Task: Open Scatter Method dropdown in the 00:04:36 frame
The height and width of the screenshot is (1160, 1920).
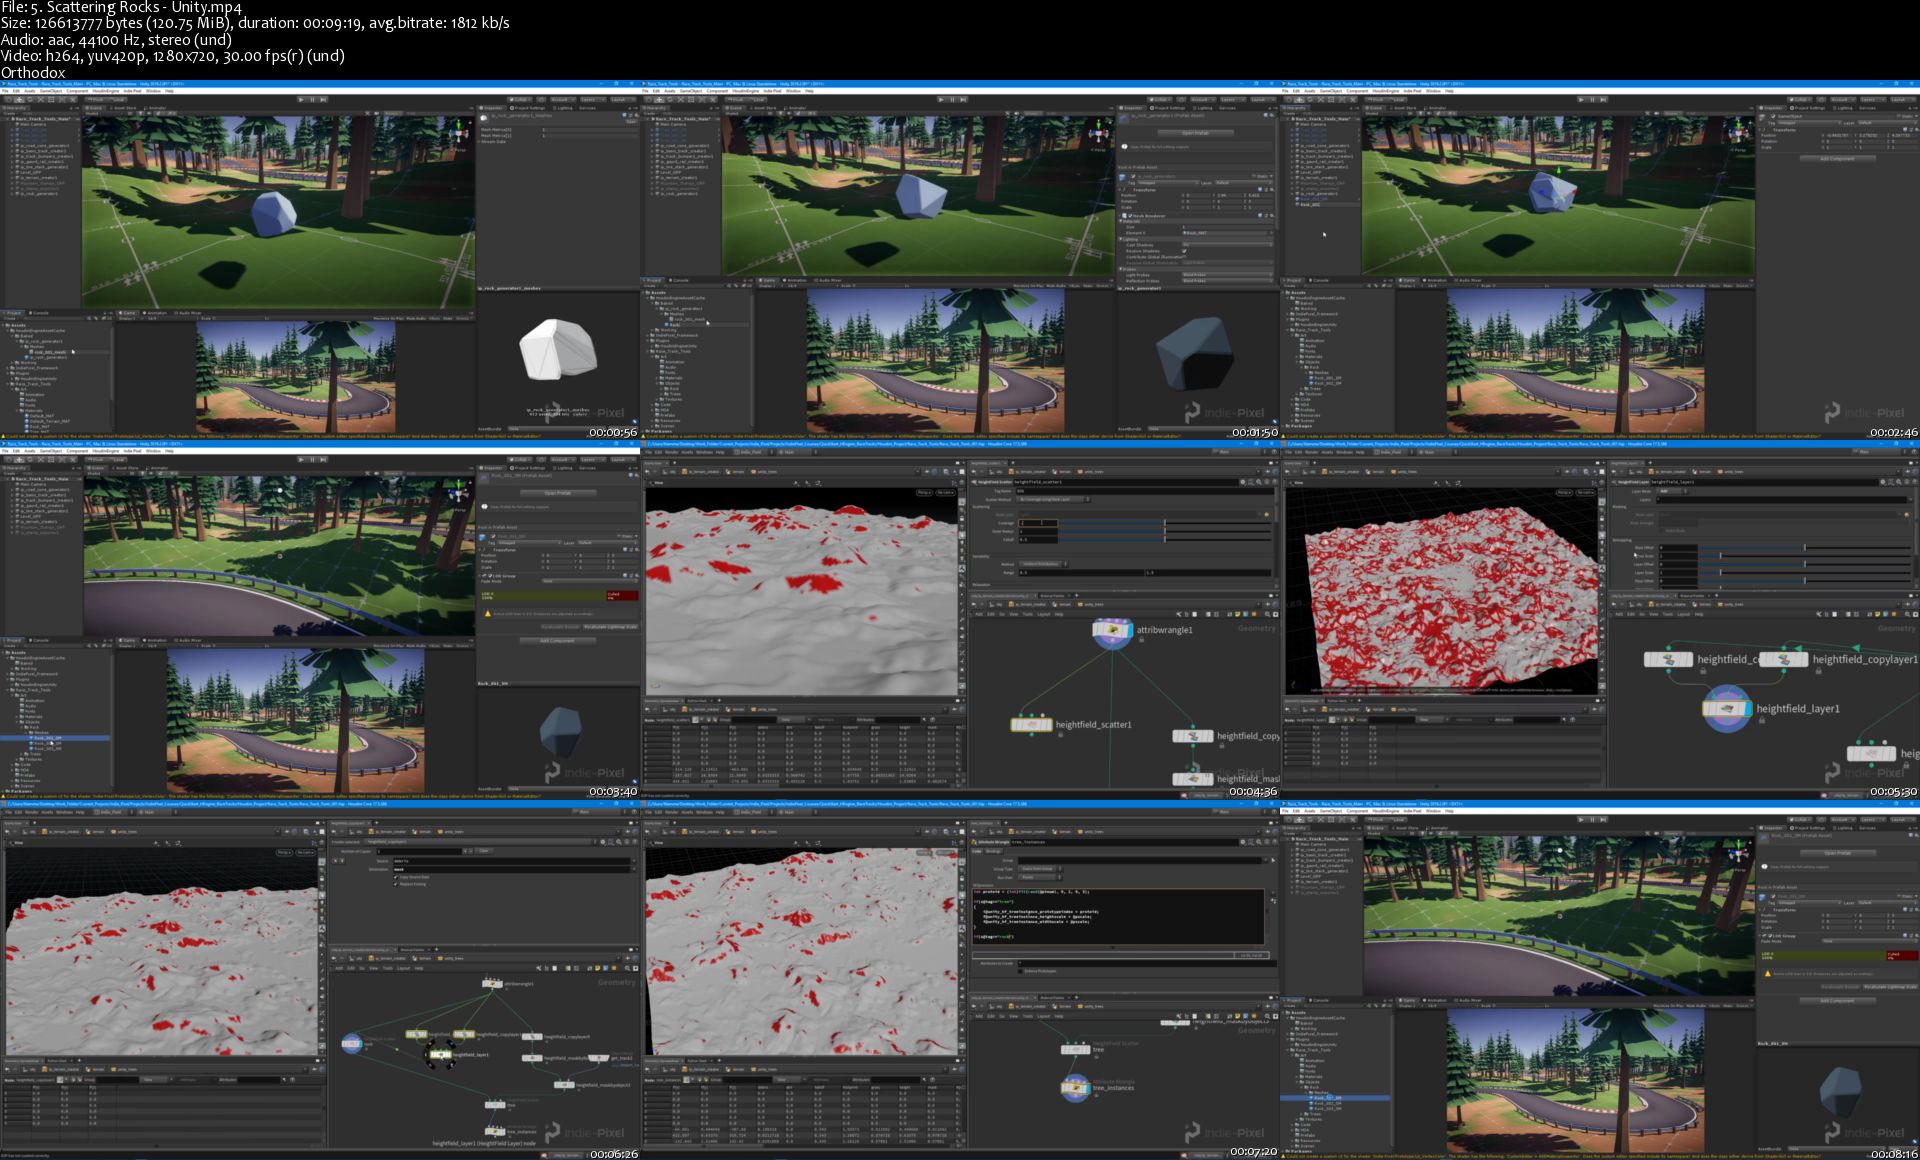Action: [1053, 499]
